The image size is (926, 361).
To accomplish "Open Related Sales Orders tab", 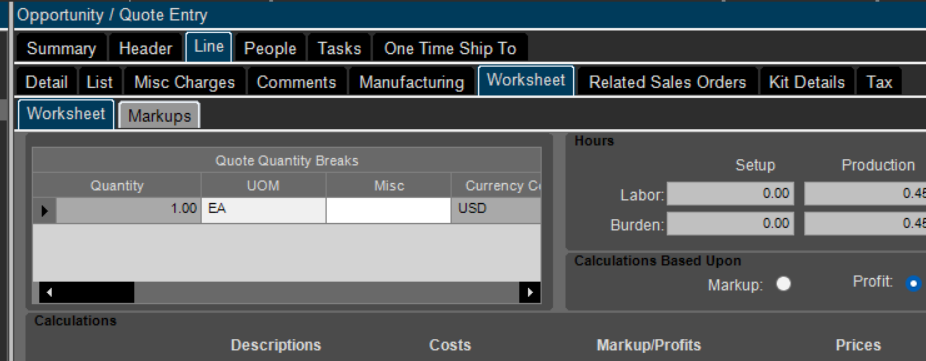I will (x=667, y=82).
